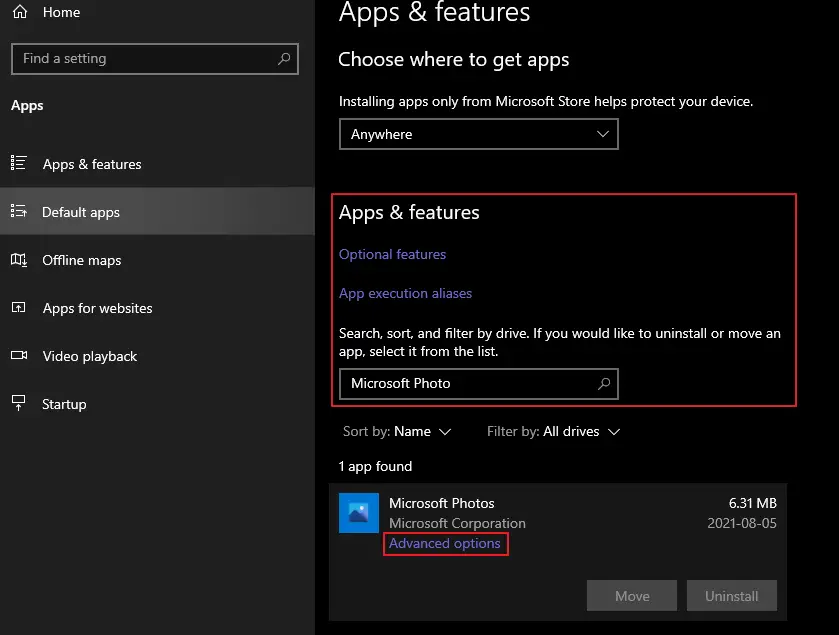Viewport: 839px width, 635px height.
Task: Open the Home settings page
Action: [62, 12]
